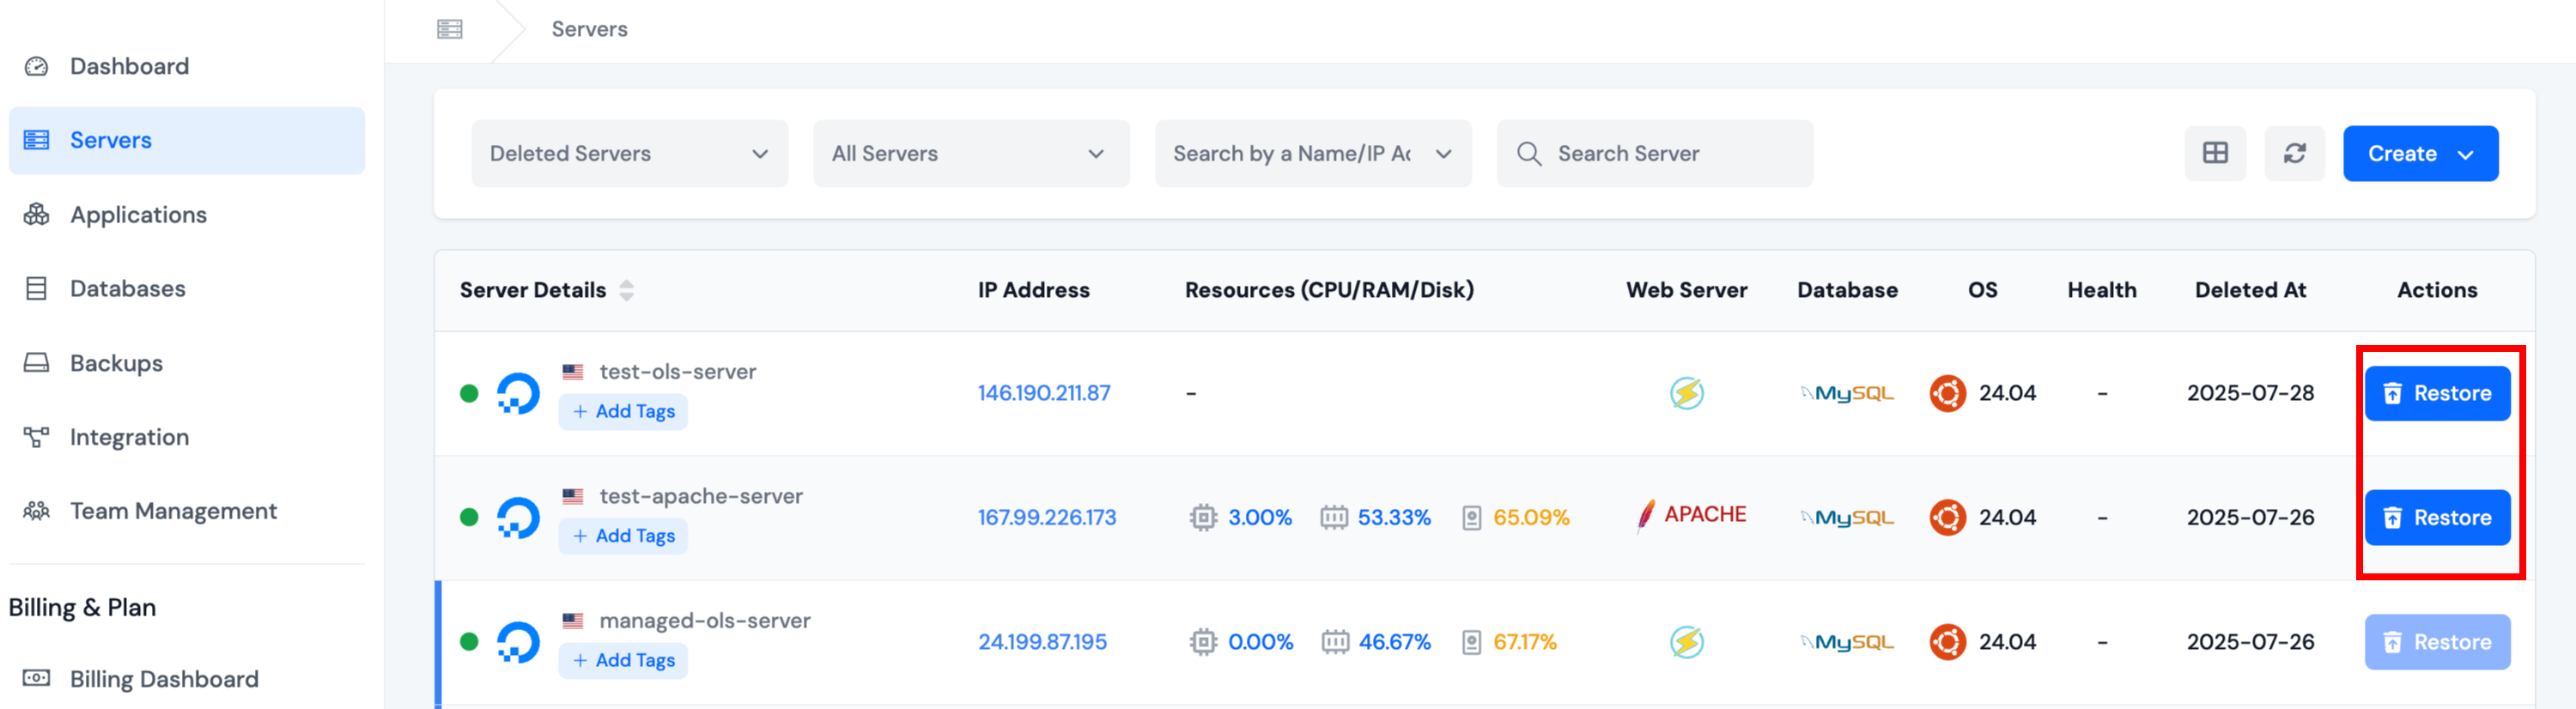Add Tags to test-apache-server
Image resolution: width=2576 pixels, height=709 pixels.
(x=623, y=536)
